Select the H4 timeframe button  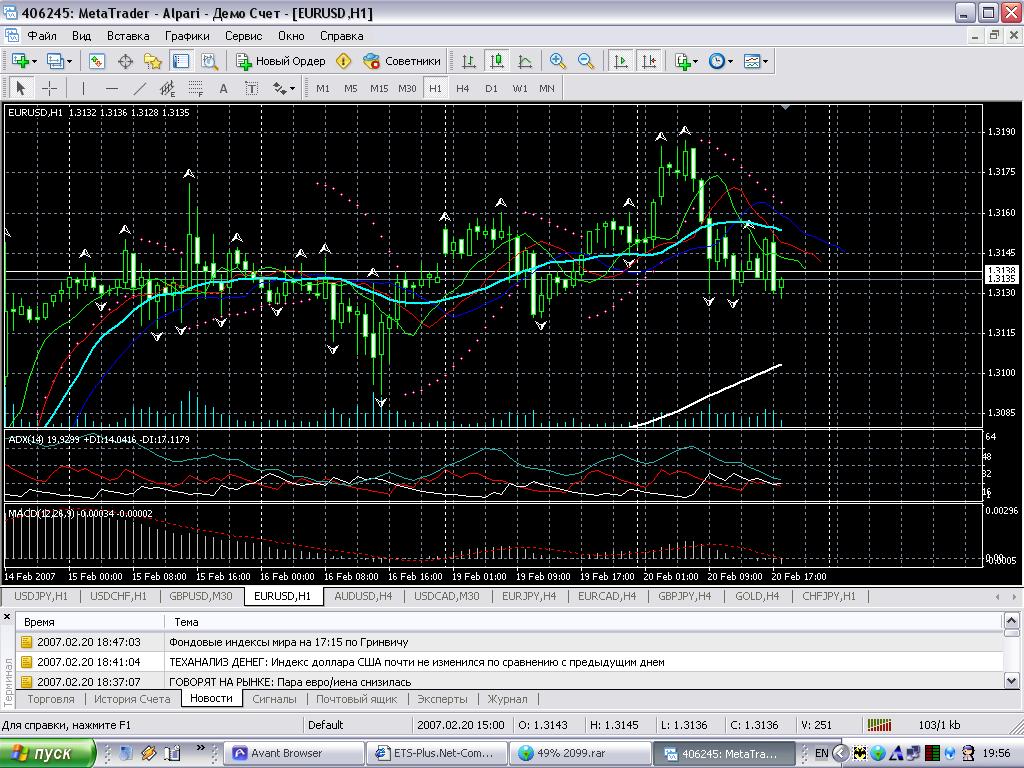pos(463,88)
